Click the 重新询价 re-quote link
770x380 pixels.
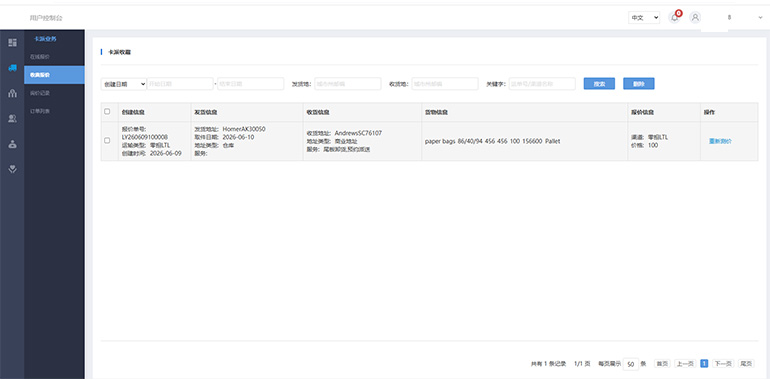coord(720,141)
